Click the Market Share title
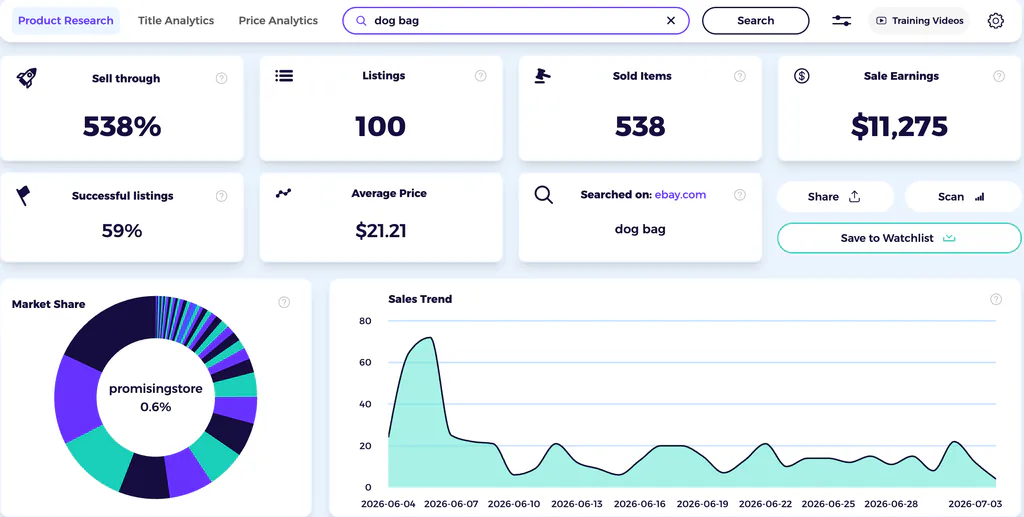Viewport: 1024px width, 517px height. pos(48,304)
